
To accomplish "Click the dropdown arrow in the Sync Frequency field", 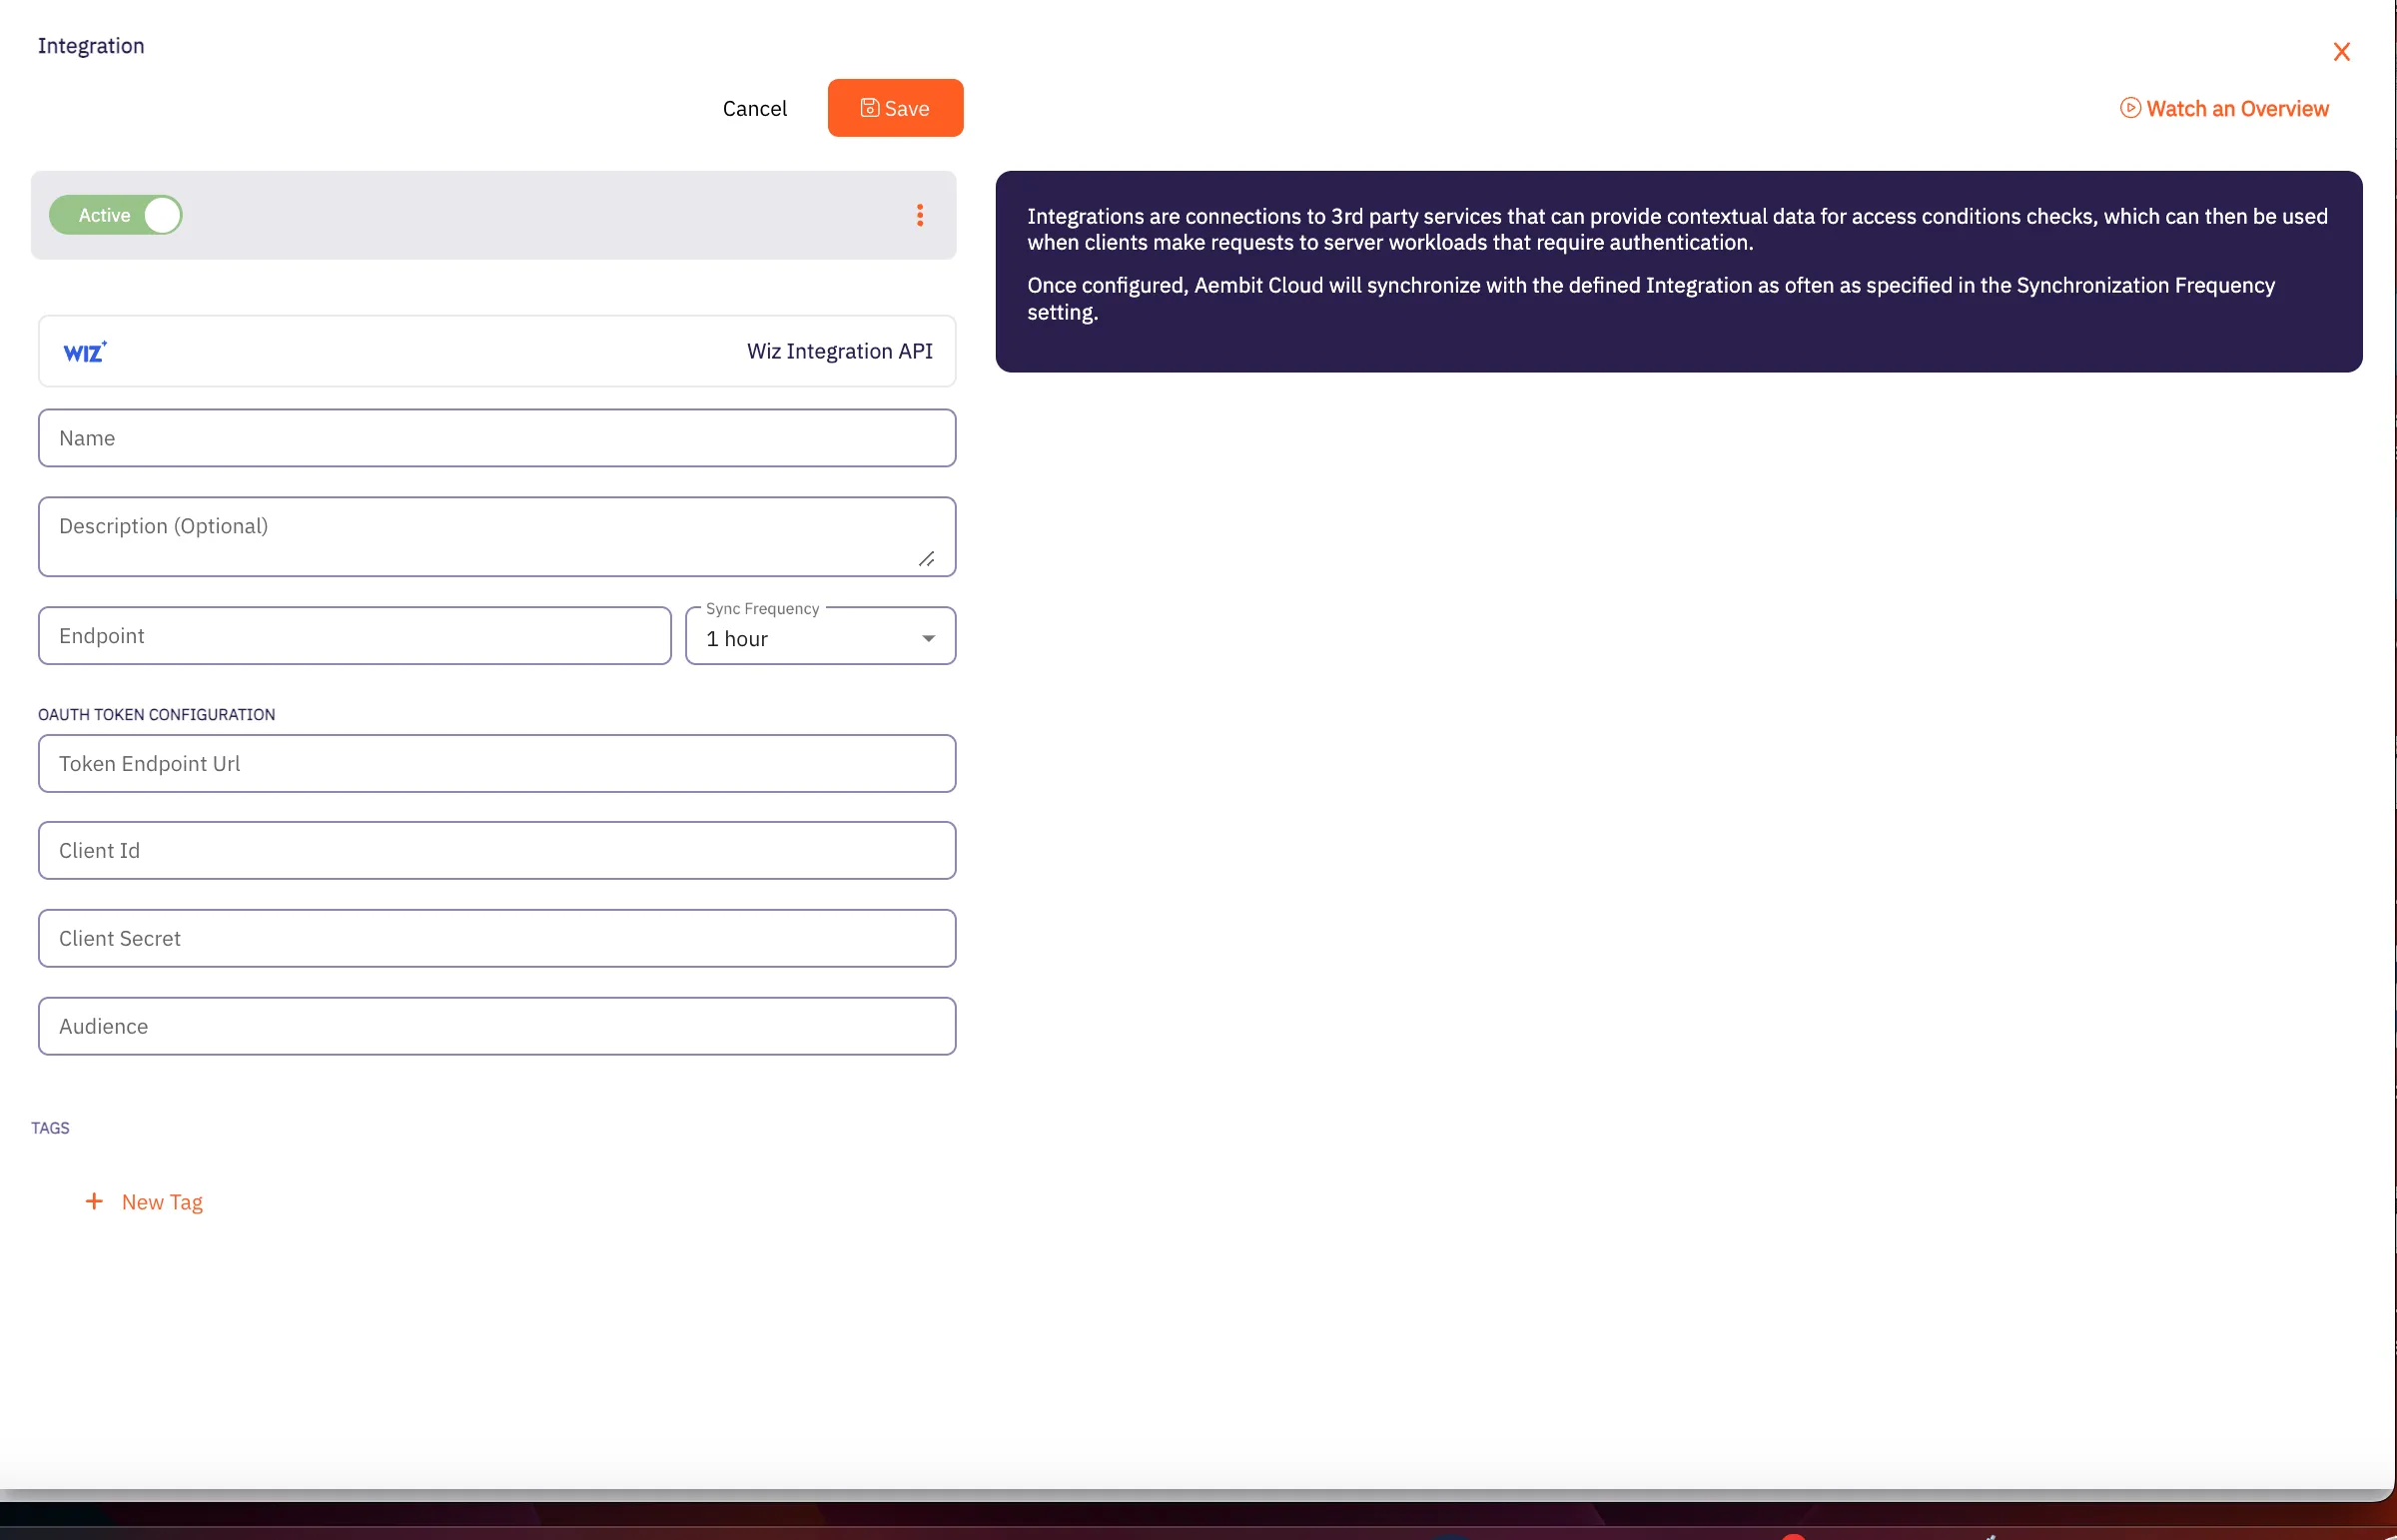I will (928, 637).
